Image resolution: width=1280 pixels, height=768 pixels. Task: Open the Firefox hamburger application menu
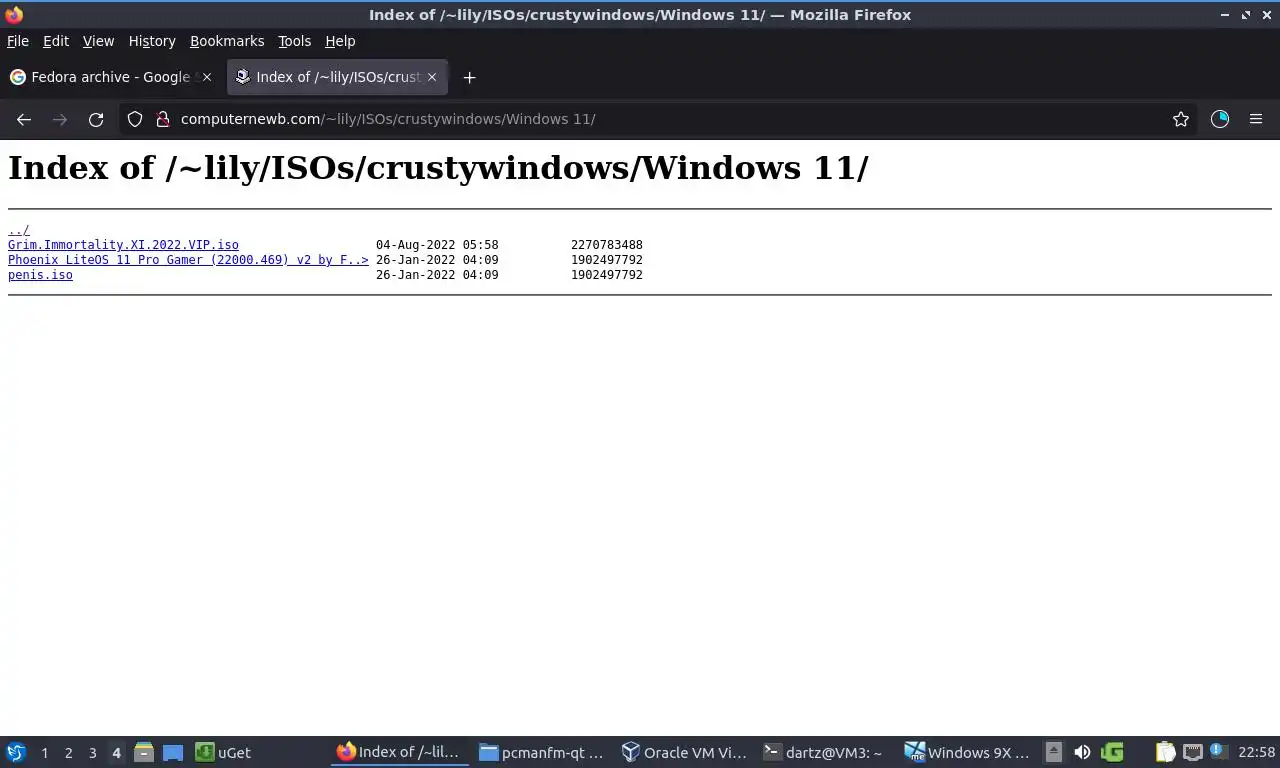pyautogui.click(x=1256, y=119)
